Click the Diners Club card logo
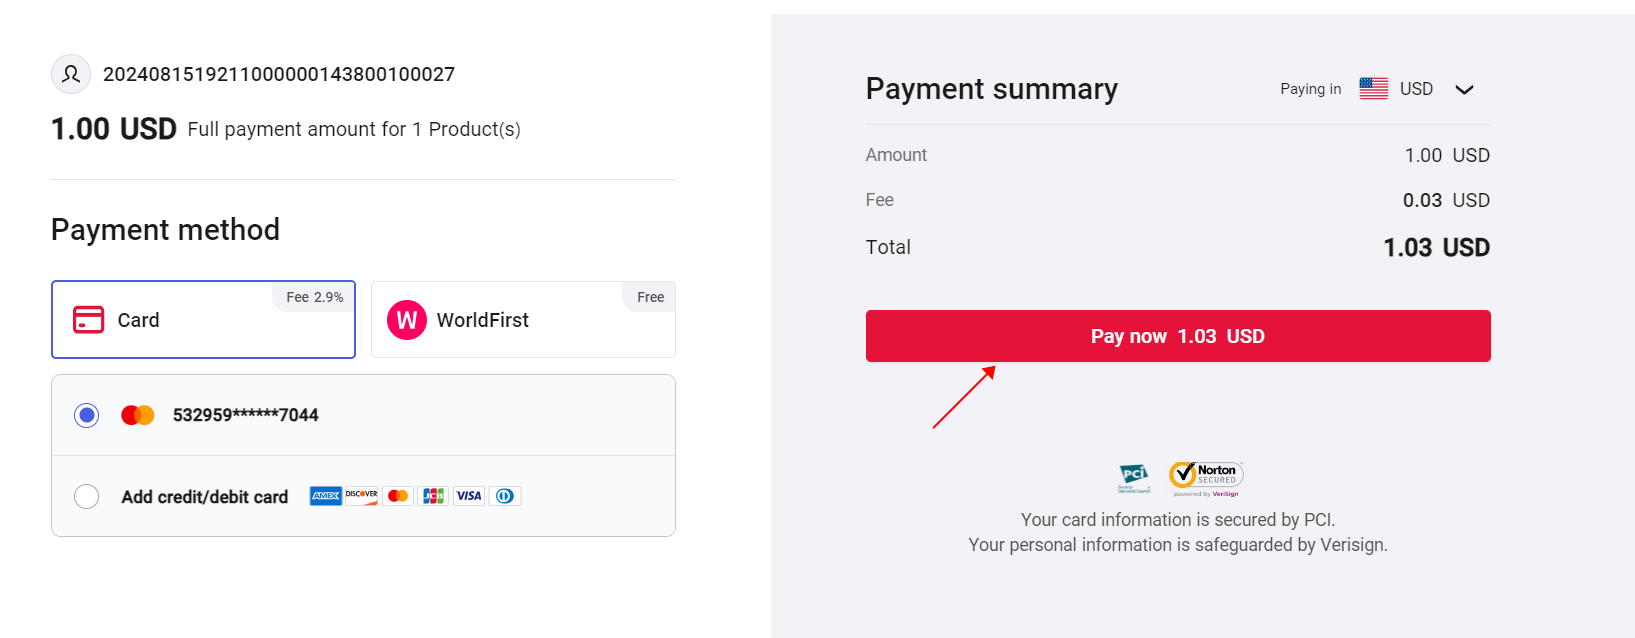Viewport: 1635px width, 638px height. [505, 496]
